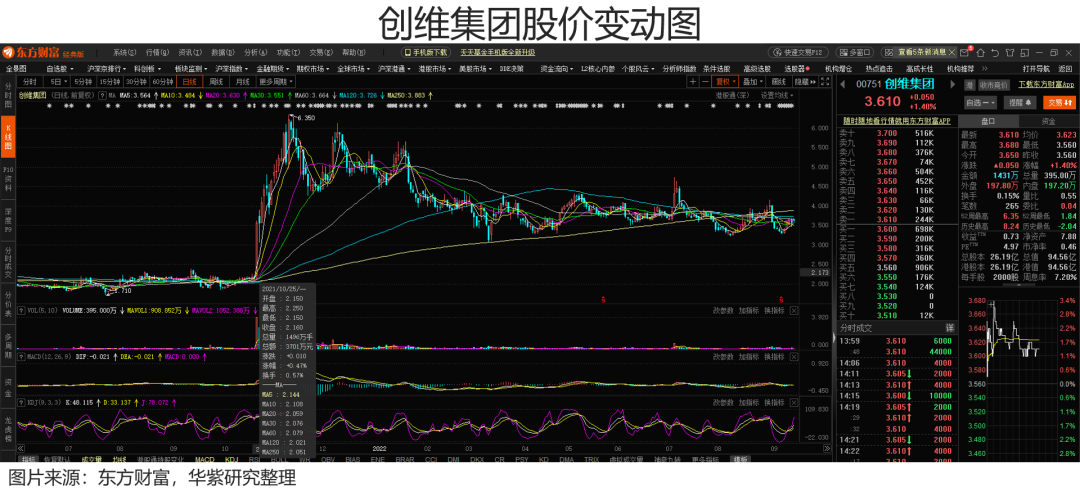Go to the home page icon

click(x=981, y=52)
